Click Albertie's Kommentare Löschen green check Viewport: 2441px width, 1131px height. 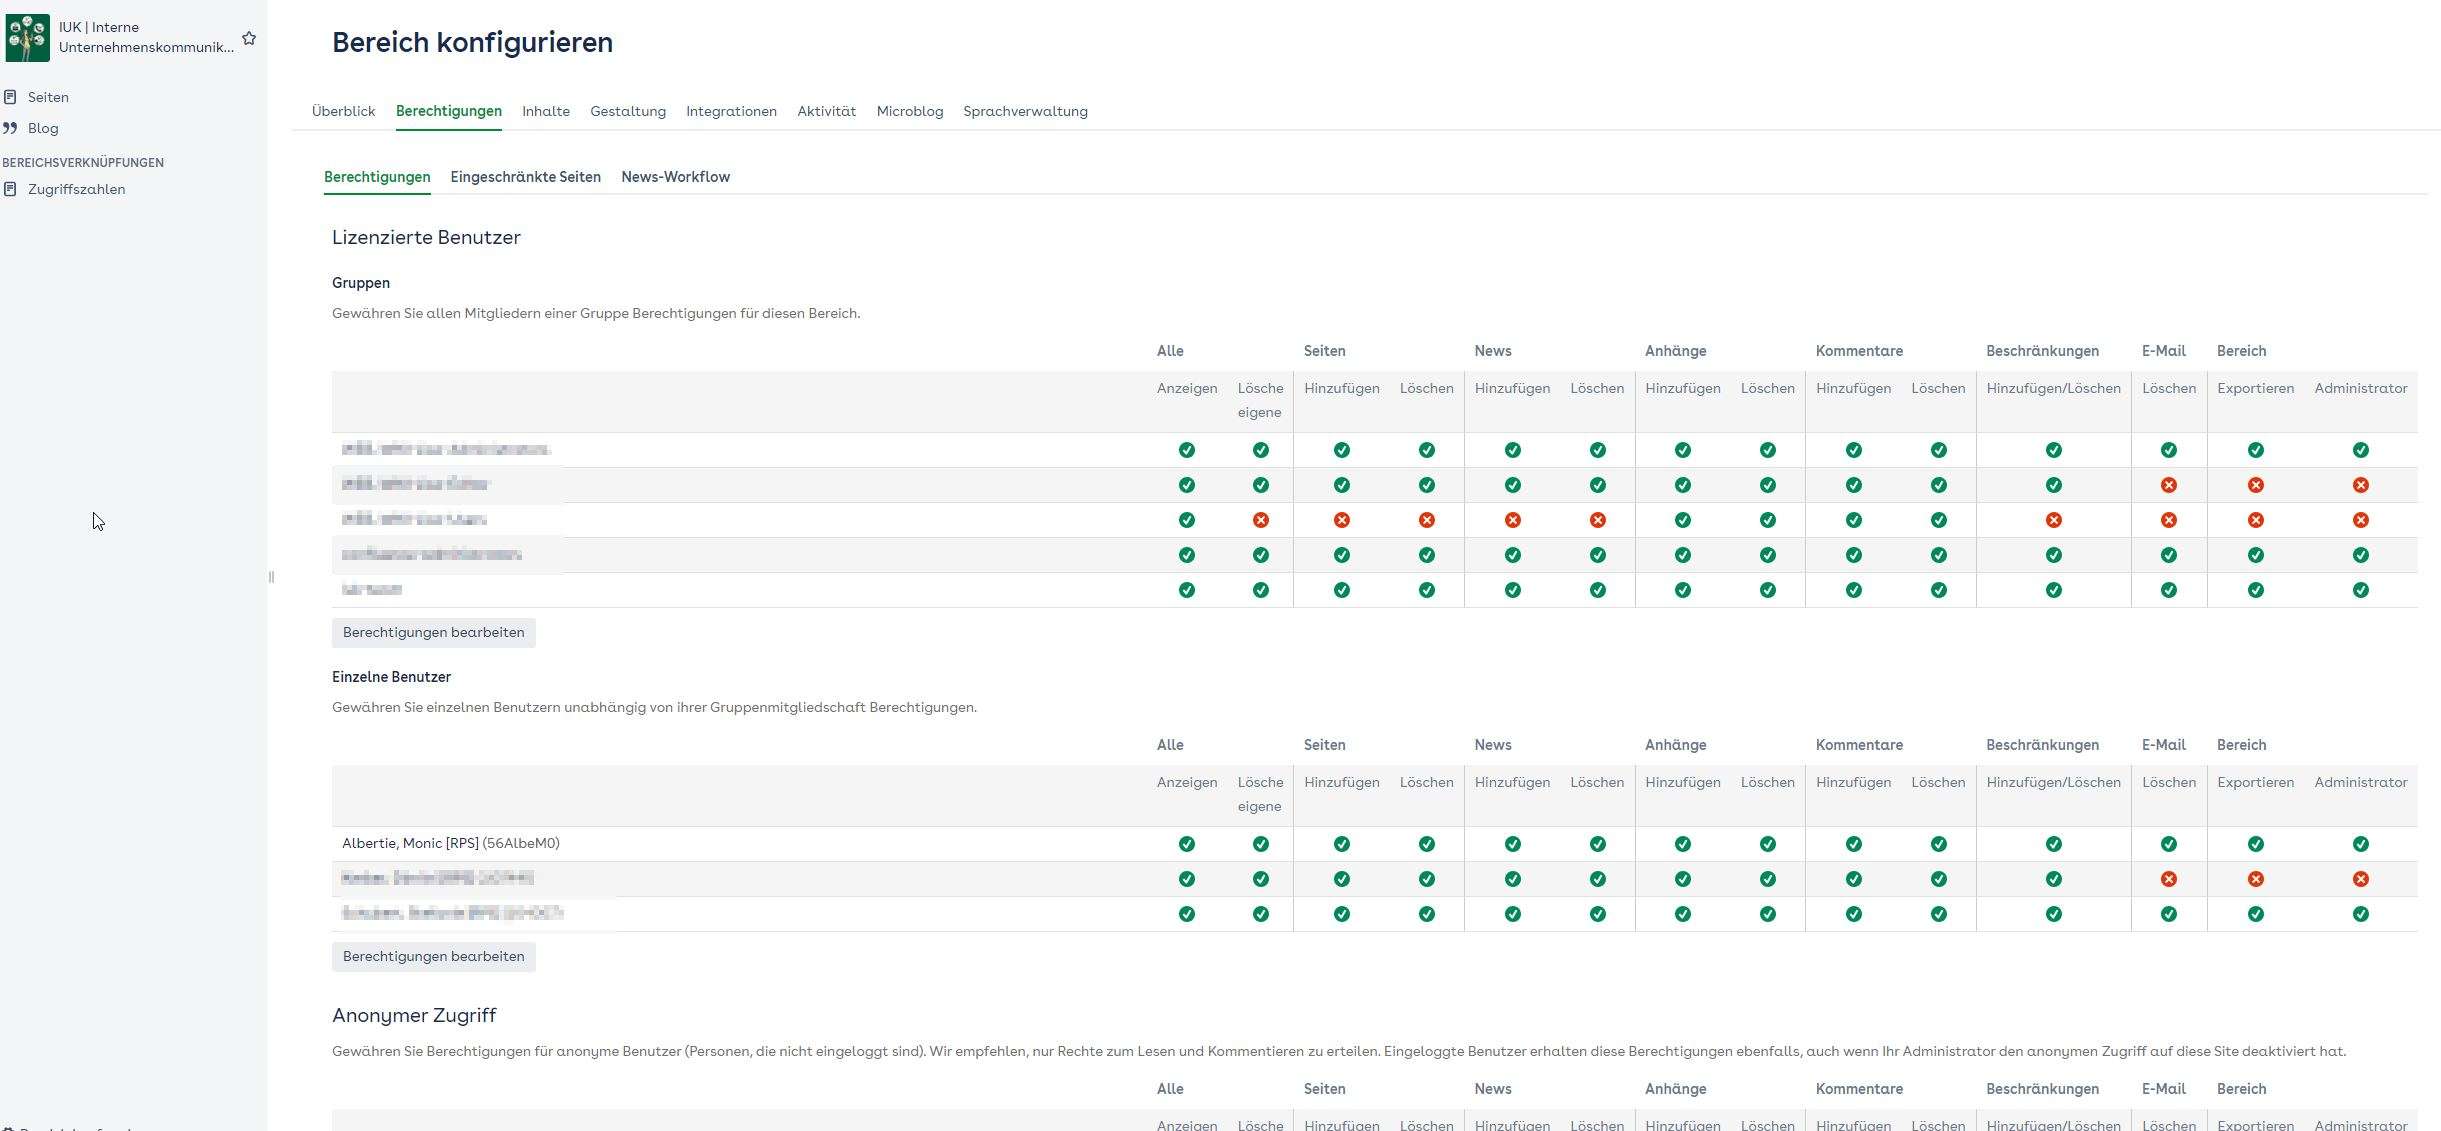click(x=1939, y=844)
